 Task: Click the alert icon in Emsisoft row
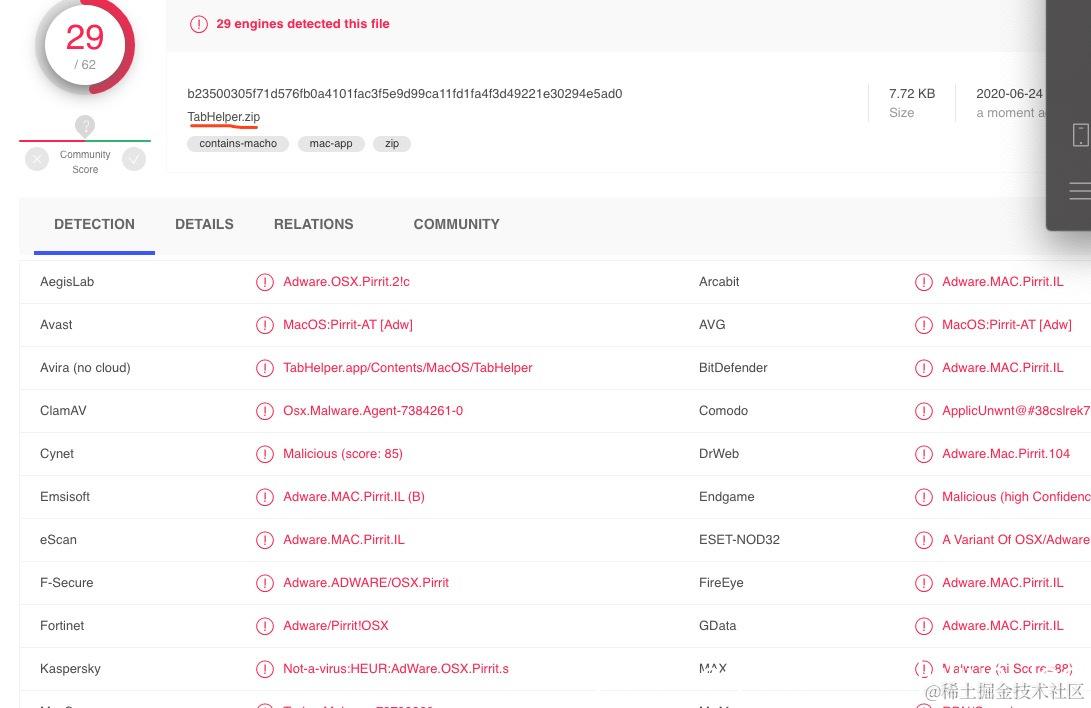[265, 497]
